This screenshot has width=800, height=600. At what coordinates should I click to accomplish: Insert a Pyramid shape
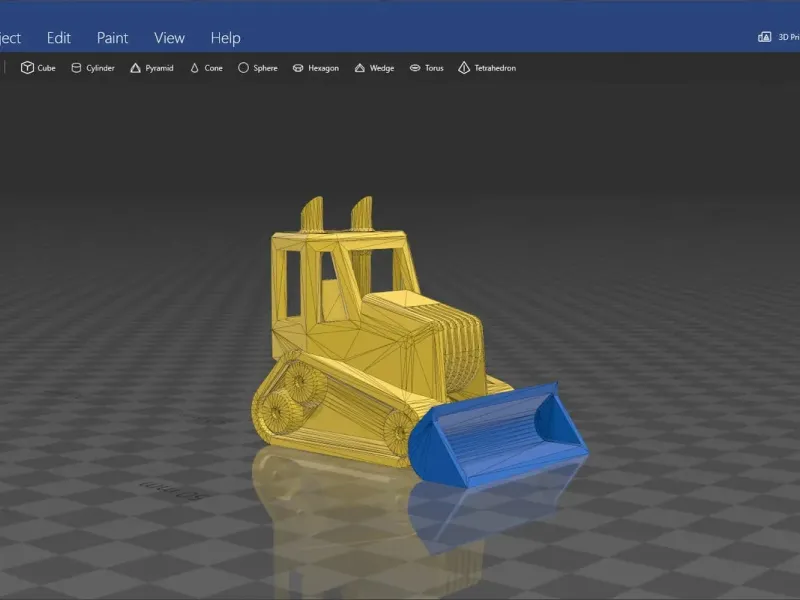tap(152, 68)
